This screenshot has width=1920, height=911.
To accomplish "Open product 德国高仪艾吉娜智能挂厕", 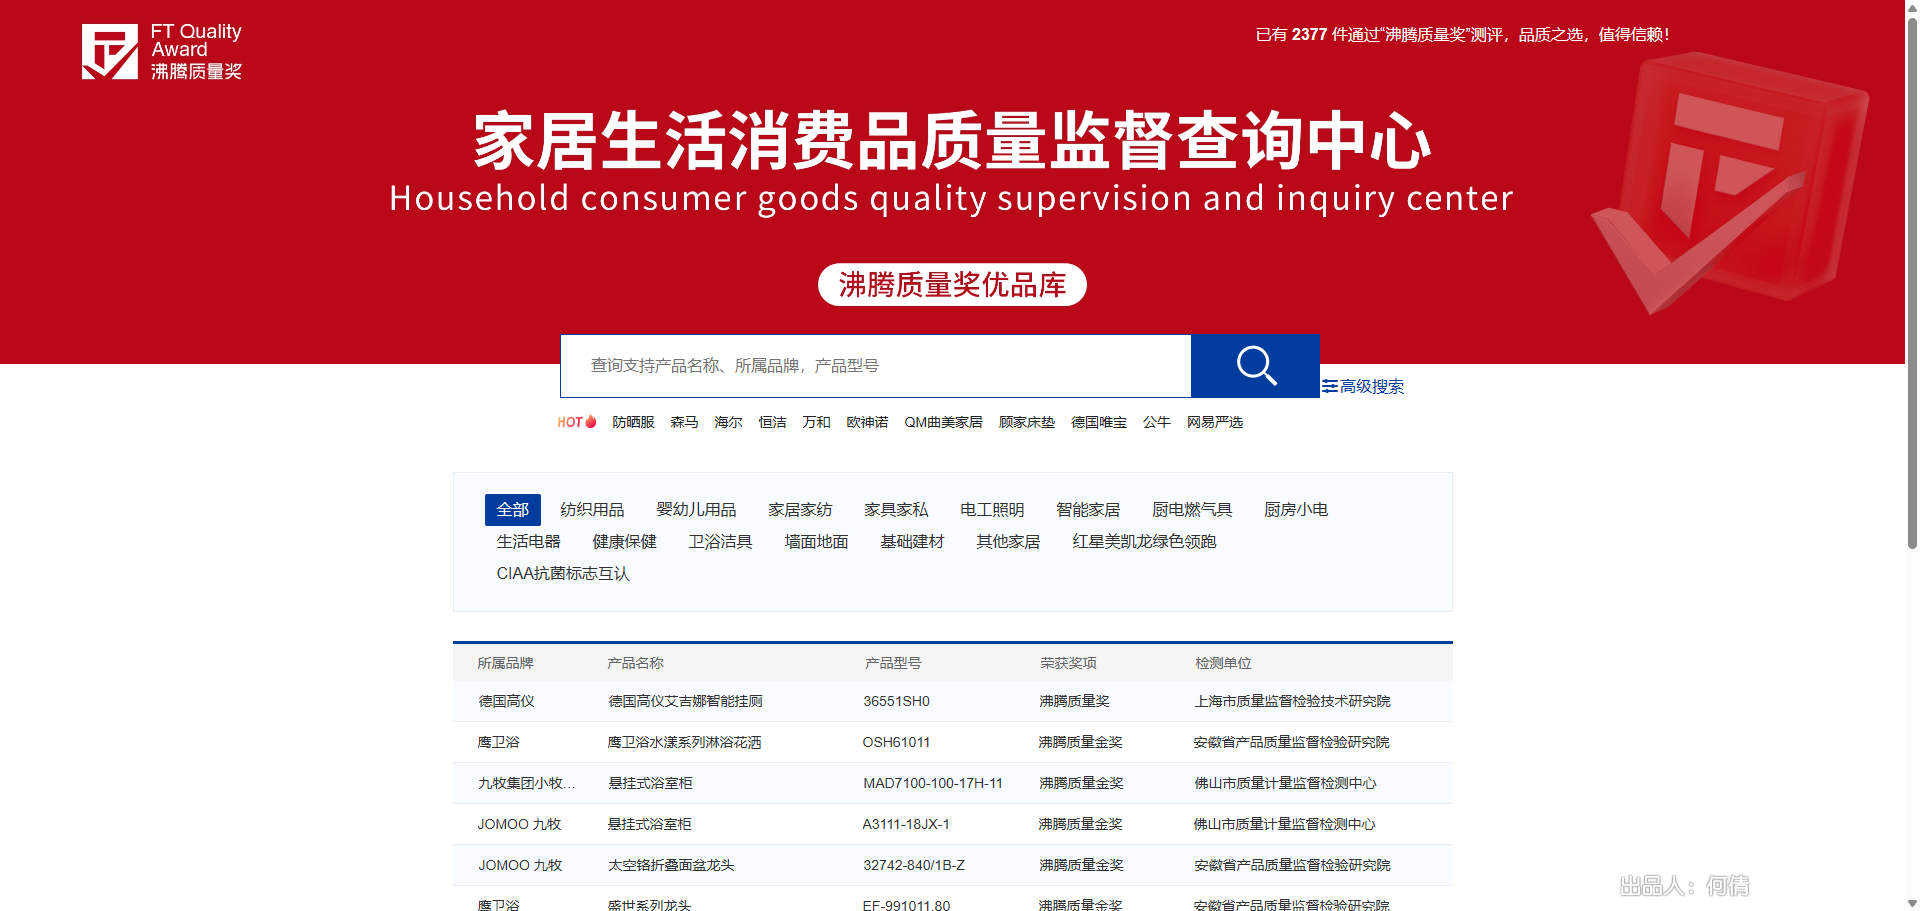I will 685,701.
